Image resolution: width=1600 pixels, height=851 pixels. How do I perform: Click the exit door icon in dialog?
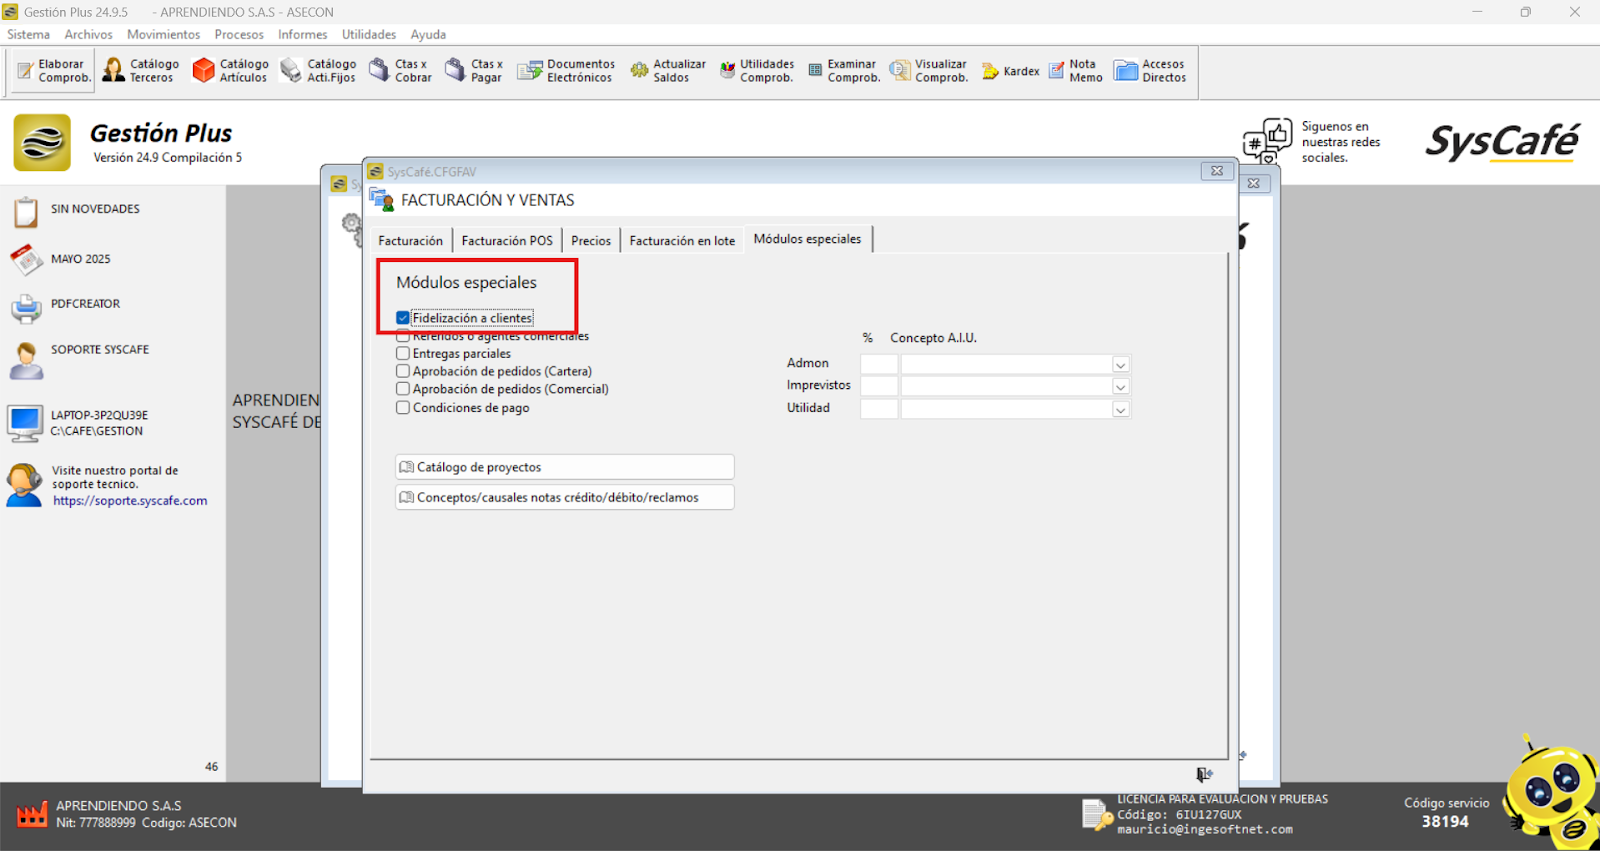pos(1204,774)
